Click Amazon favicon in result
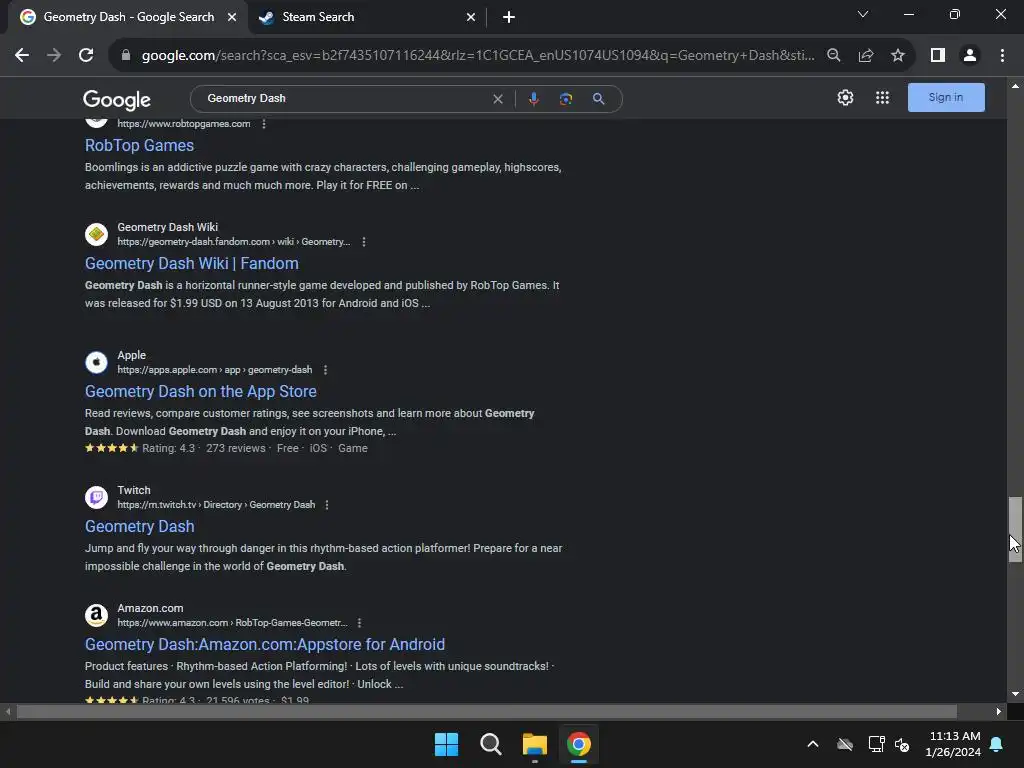 click(x=97, y=615)
